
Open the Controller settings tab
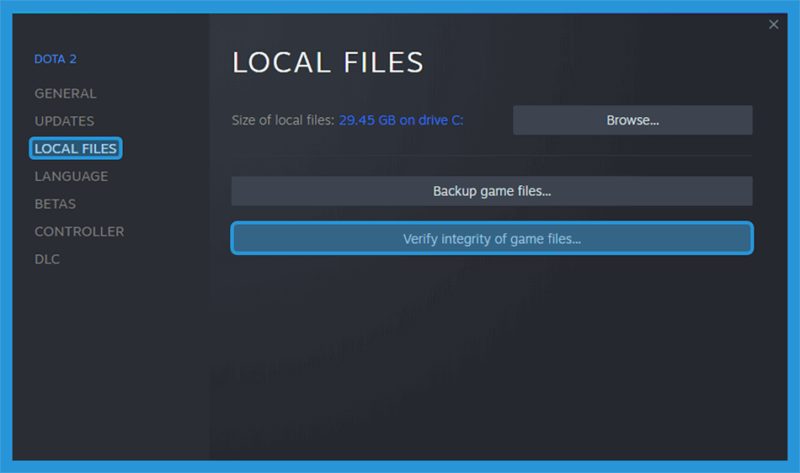pyautogui.click(x=79, y=231)
